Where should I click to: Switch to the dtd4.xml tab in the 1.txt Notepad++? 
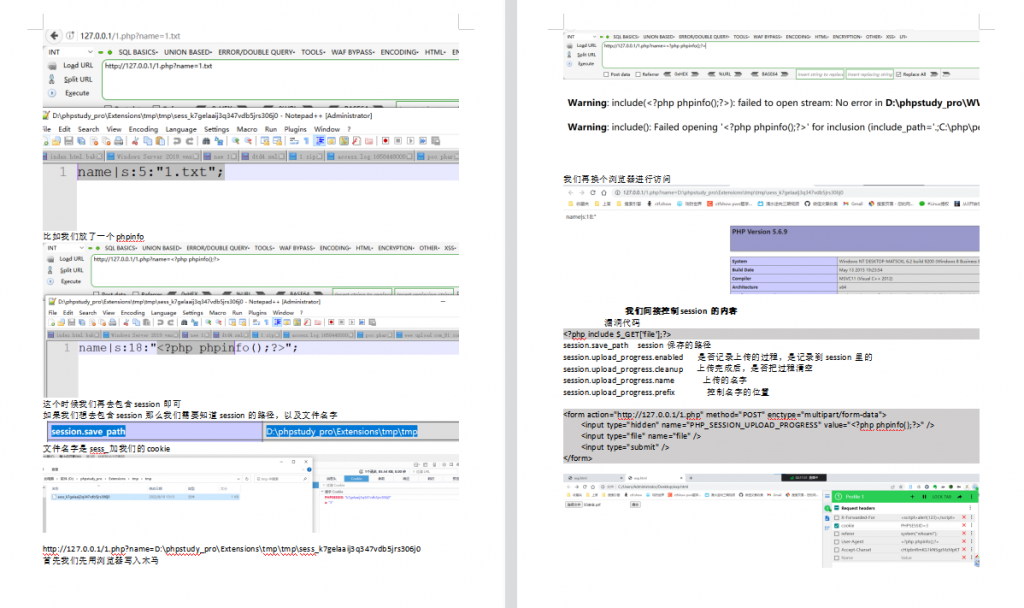point(264,157)
